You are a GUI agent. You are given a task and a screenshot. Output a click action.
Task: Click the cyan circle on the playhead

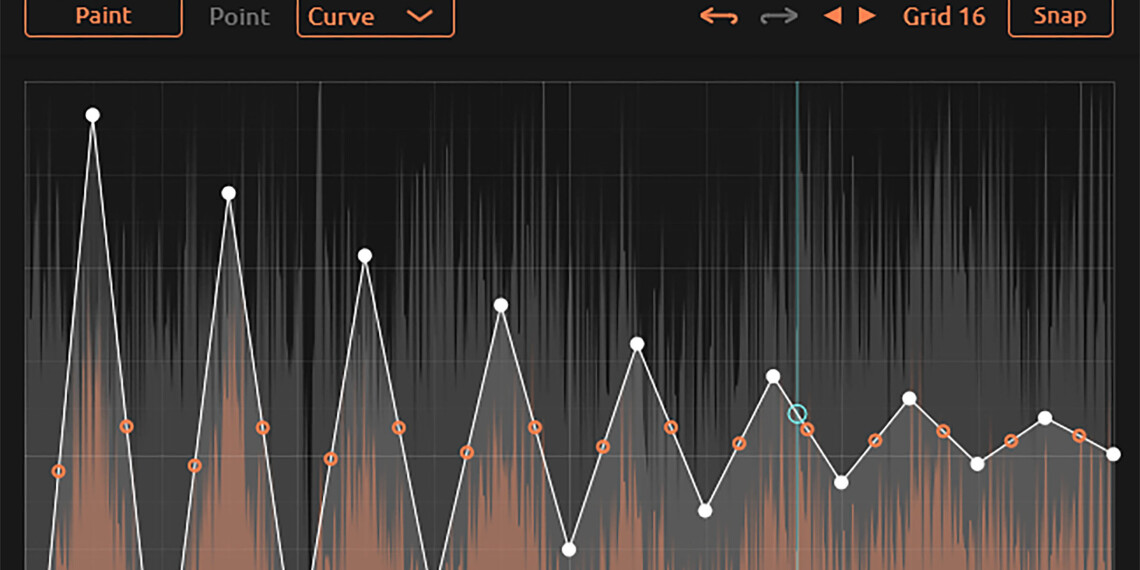(x=797, y=414)
